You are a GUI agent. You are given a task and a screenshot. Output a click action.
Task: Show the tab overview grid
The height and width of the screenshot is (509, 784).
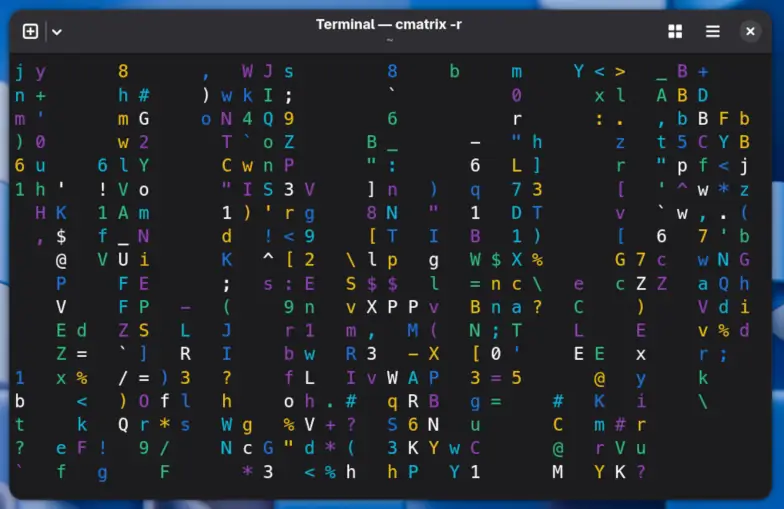(x=675, y=32)
